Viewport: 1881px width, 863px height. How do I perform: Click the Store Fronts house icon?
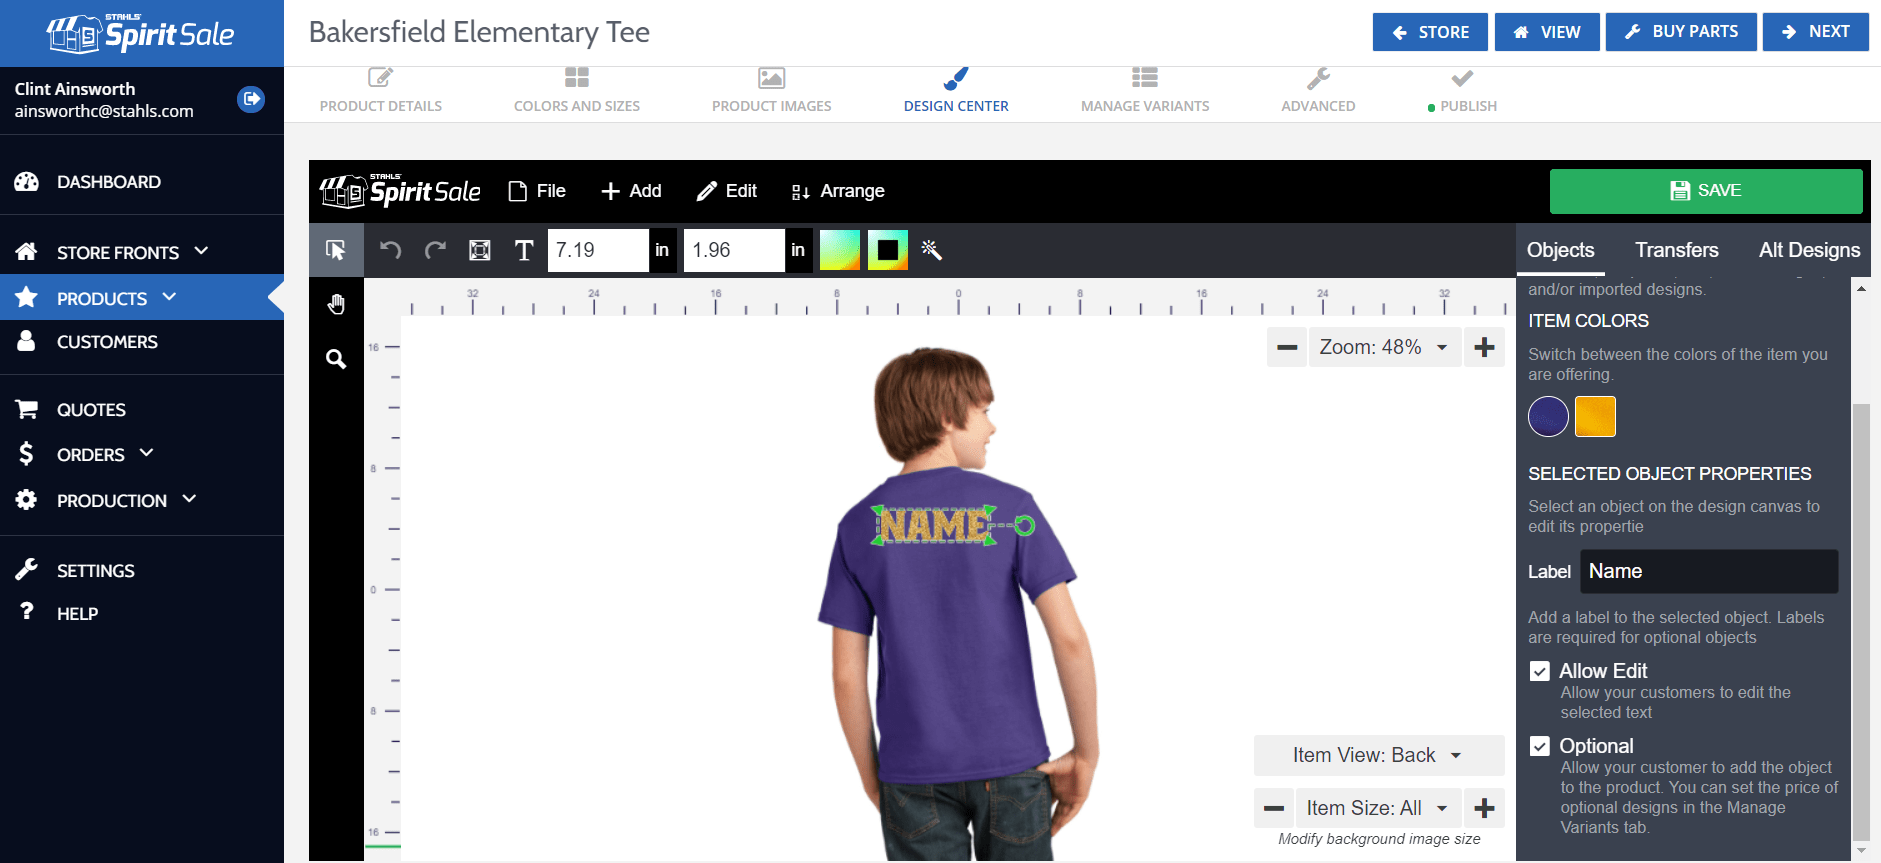click(x=27, y=252)
